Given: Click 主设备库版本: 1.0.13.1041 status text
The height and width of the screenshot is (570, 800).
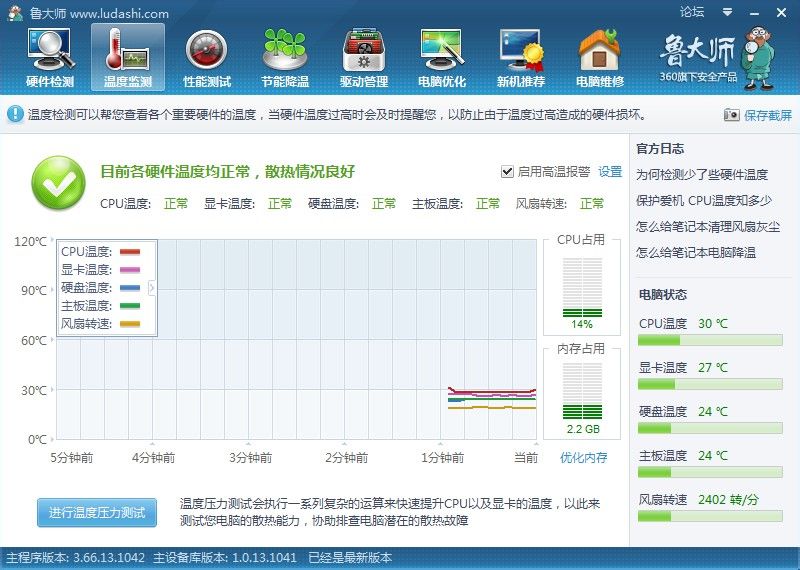Looking at the screenshot, I should tap(225, 558).
